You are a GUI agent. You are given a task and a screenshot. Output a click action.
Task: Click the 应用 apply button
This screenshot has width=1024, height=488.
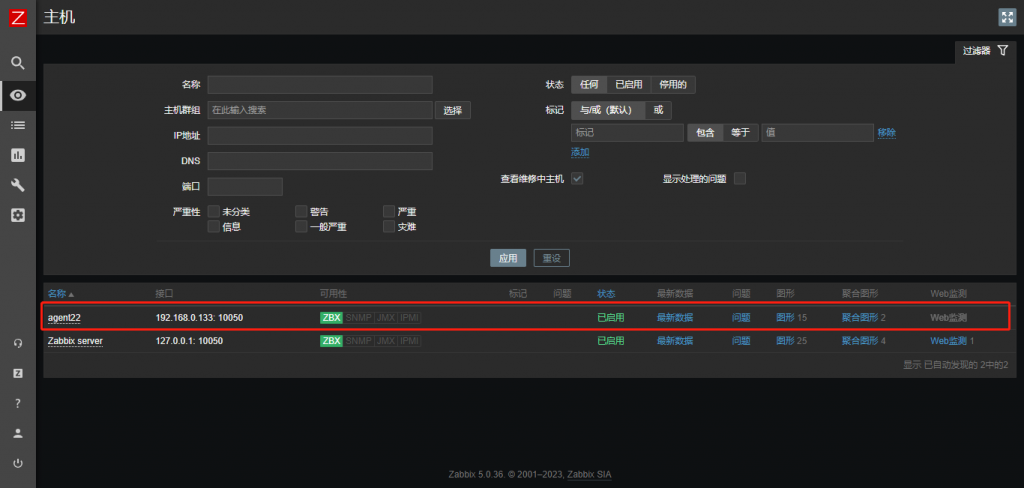pyautogui.click(x=508, y=258)
